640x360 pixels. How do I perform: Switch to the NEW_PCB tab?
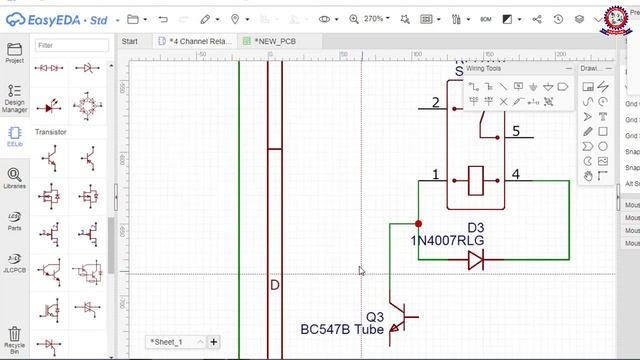280,41
